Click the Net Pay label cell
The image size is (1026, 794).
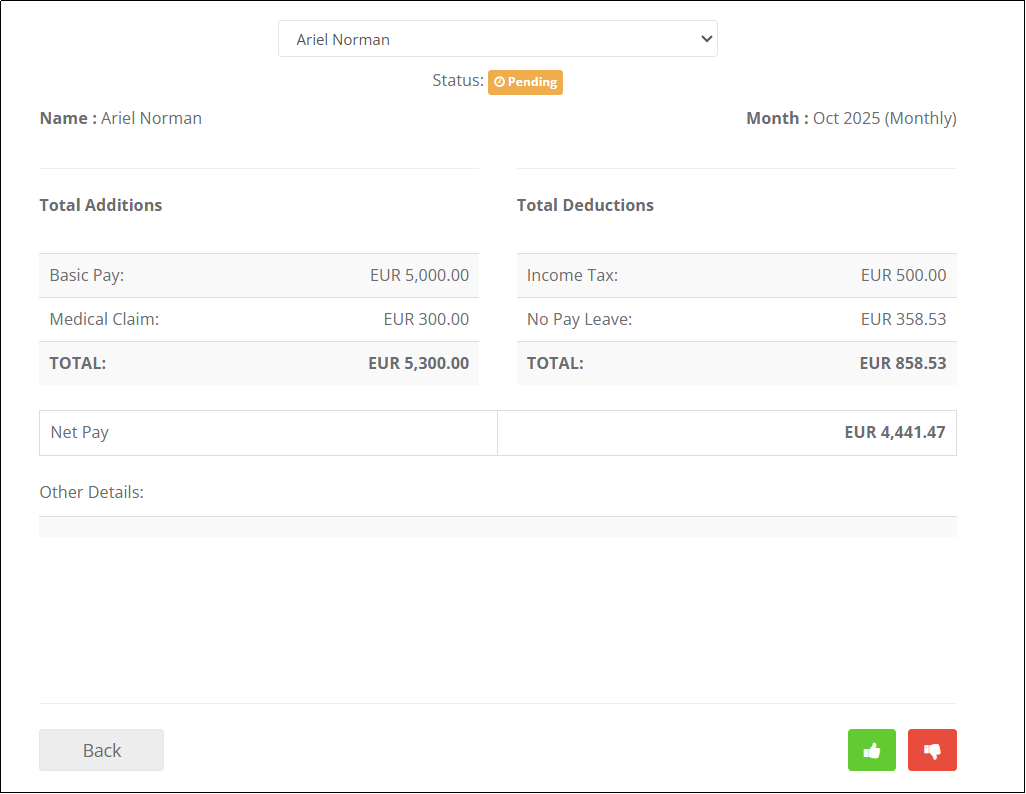[268, 433]
